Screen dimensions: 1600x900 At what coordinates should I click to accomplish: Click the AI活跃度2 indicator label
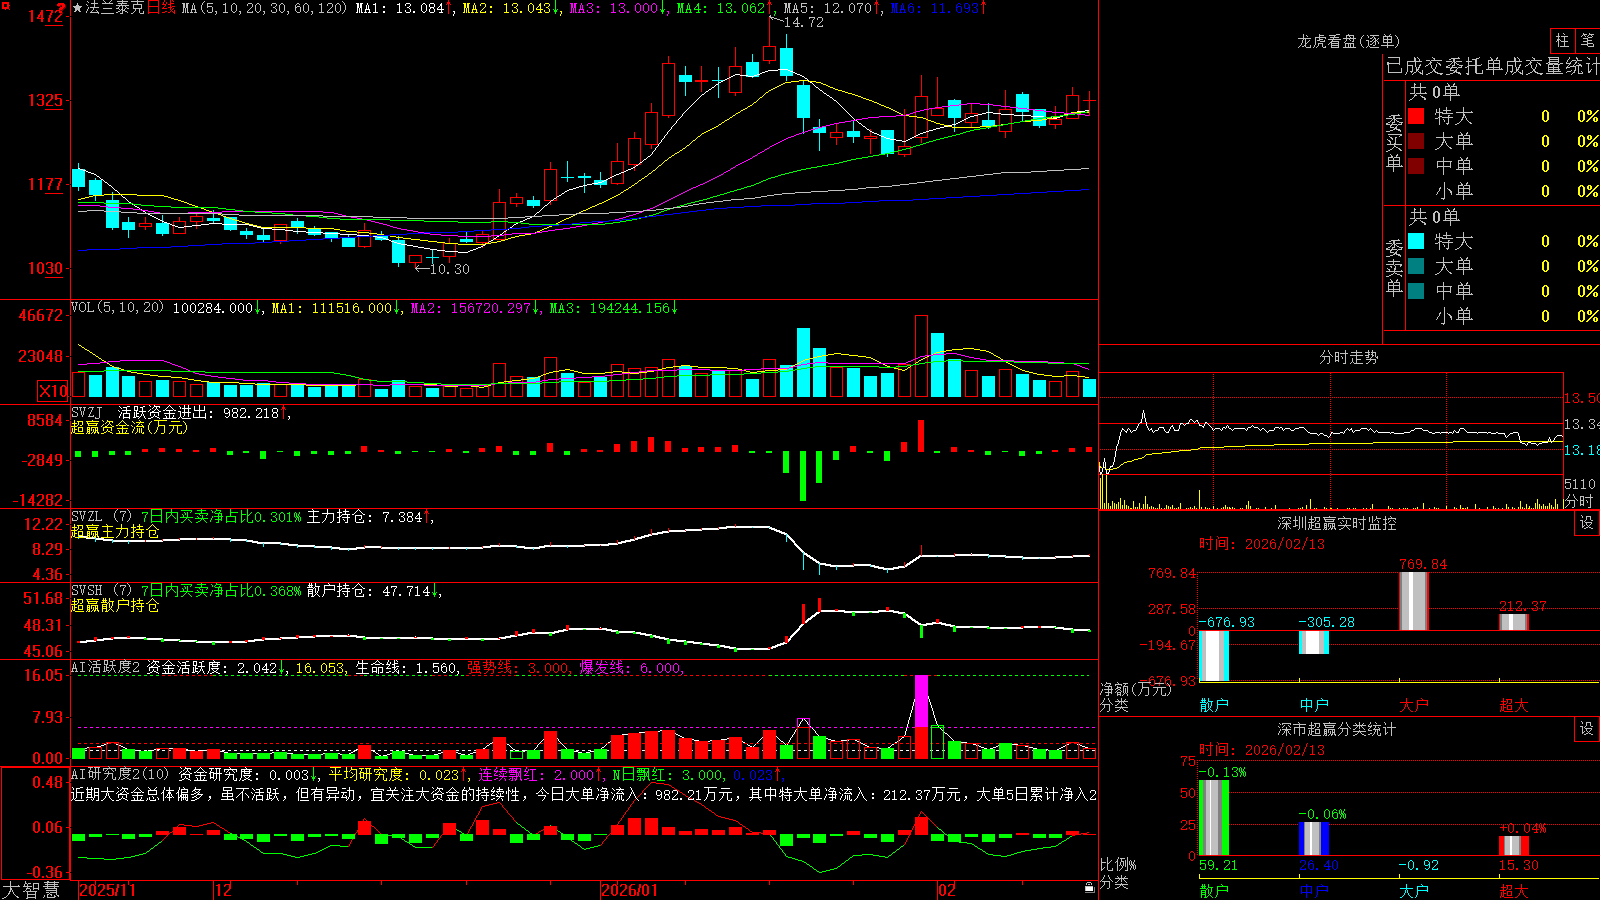106,668
